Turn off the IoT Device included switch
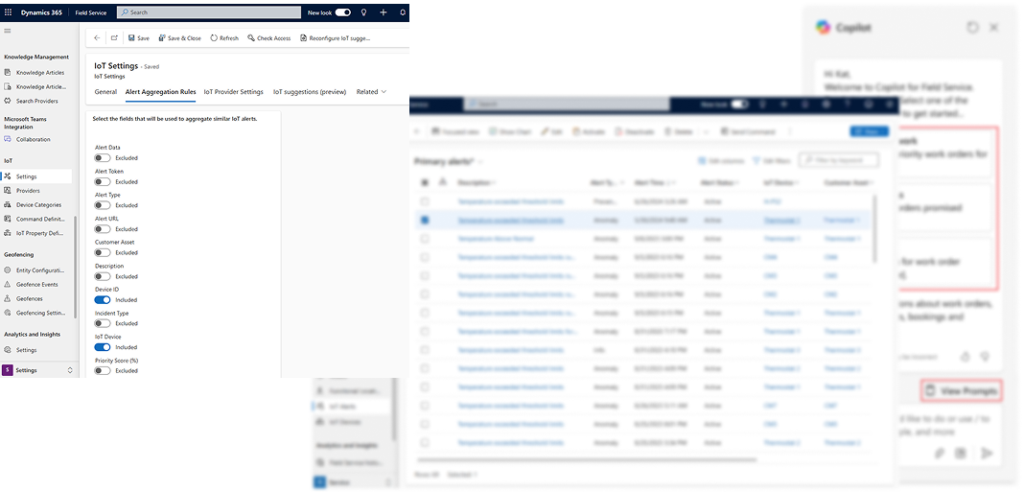The height and width of the screenshot is (492, 1024). pos(103,347)
